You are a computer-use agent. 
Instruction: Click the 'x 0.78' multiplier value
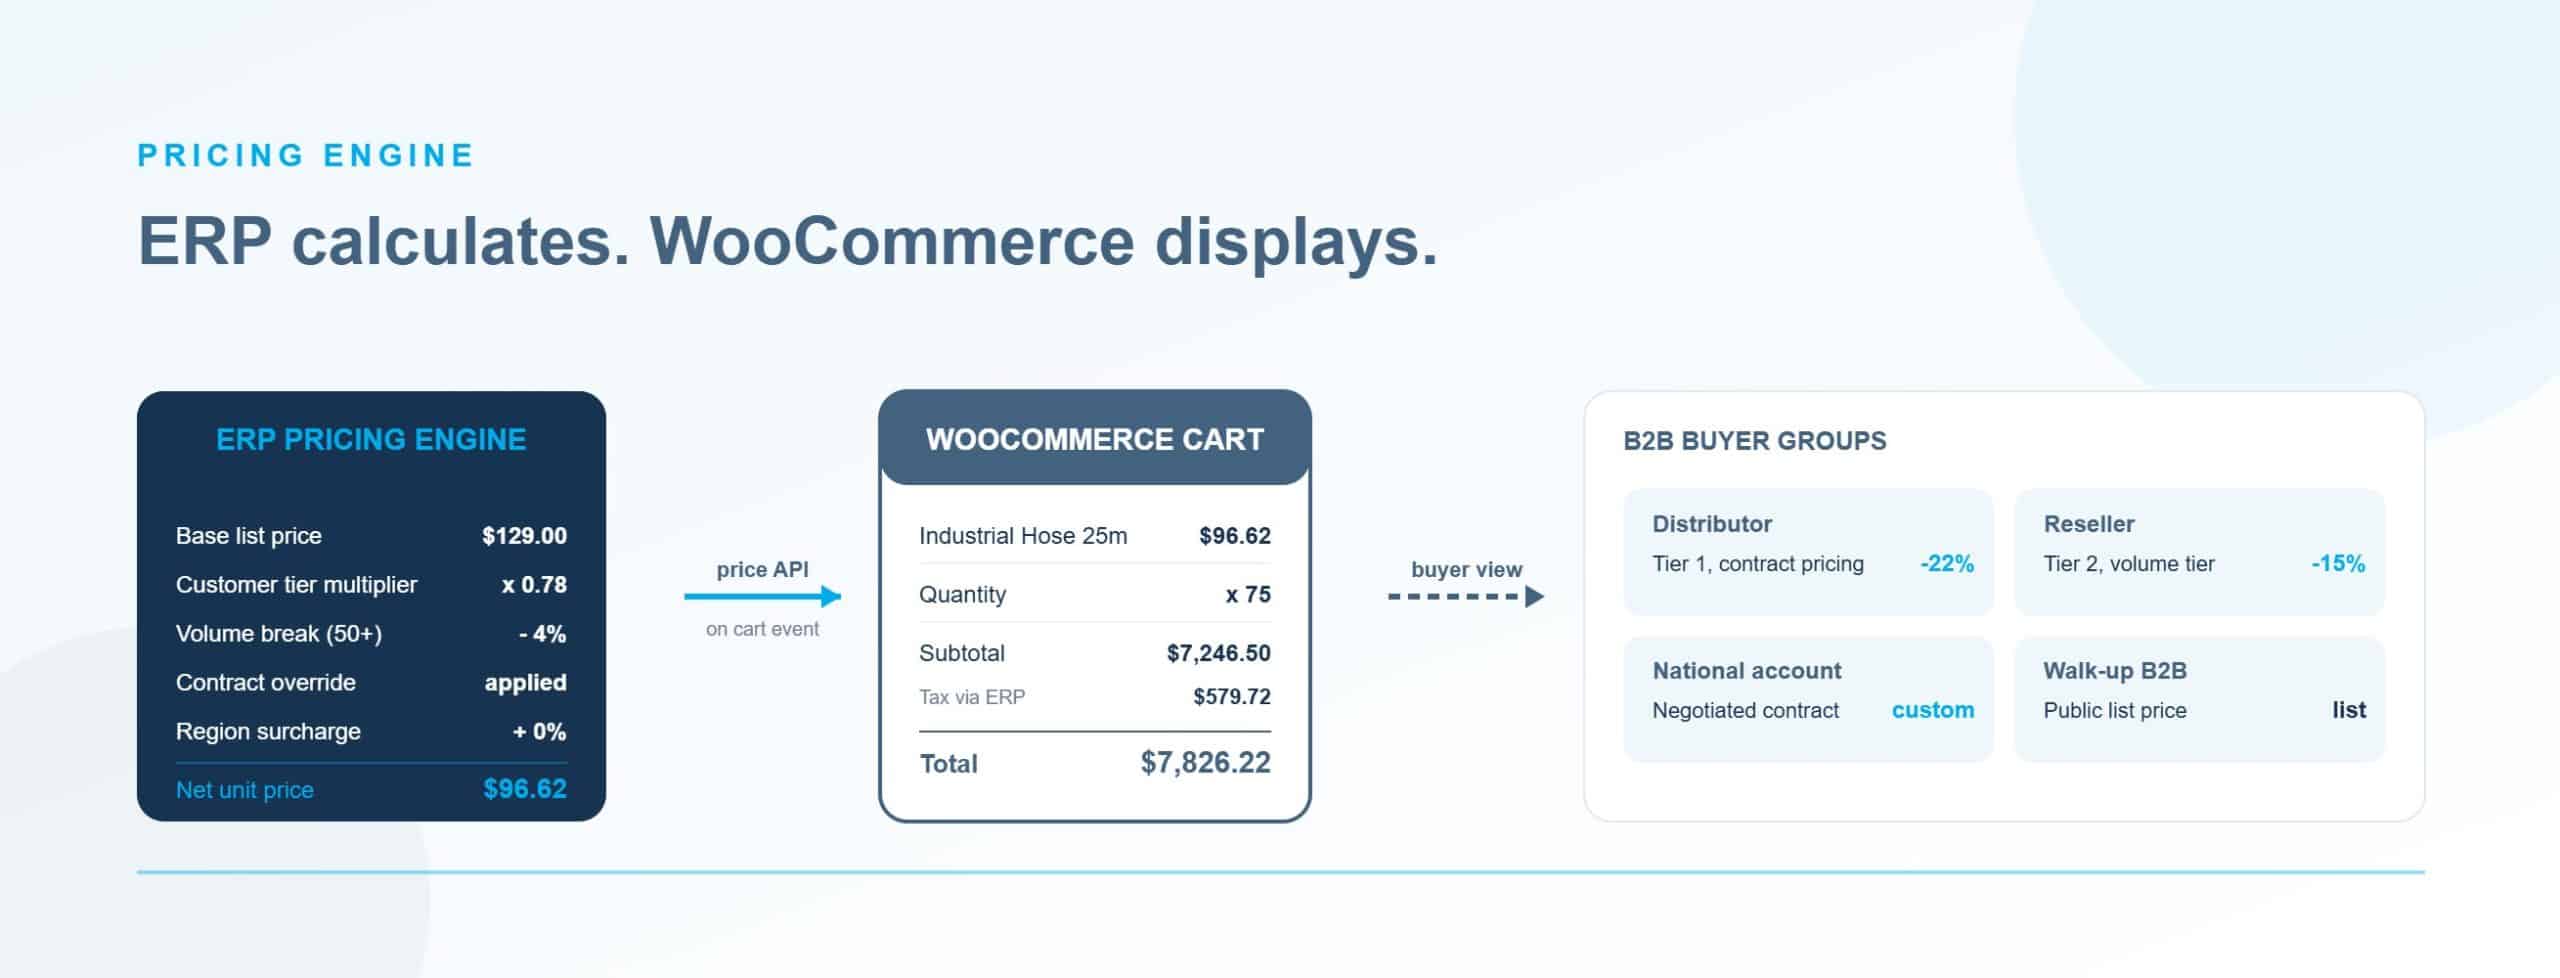tap(534, 585)
